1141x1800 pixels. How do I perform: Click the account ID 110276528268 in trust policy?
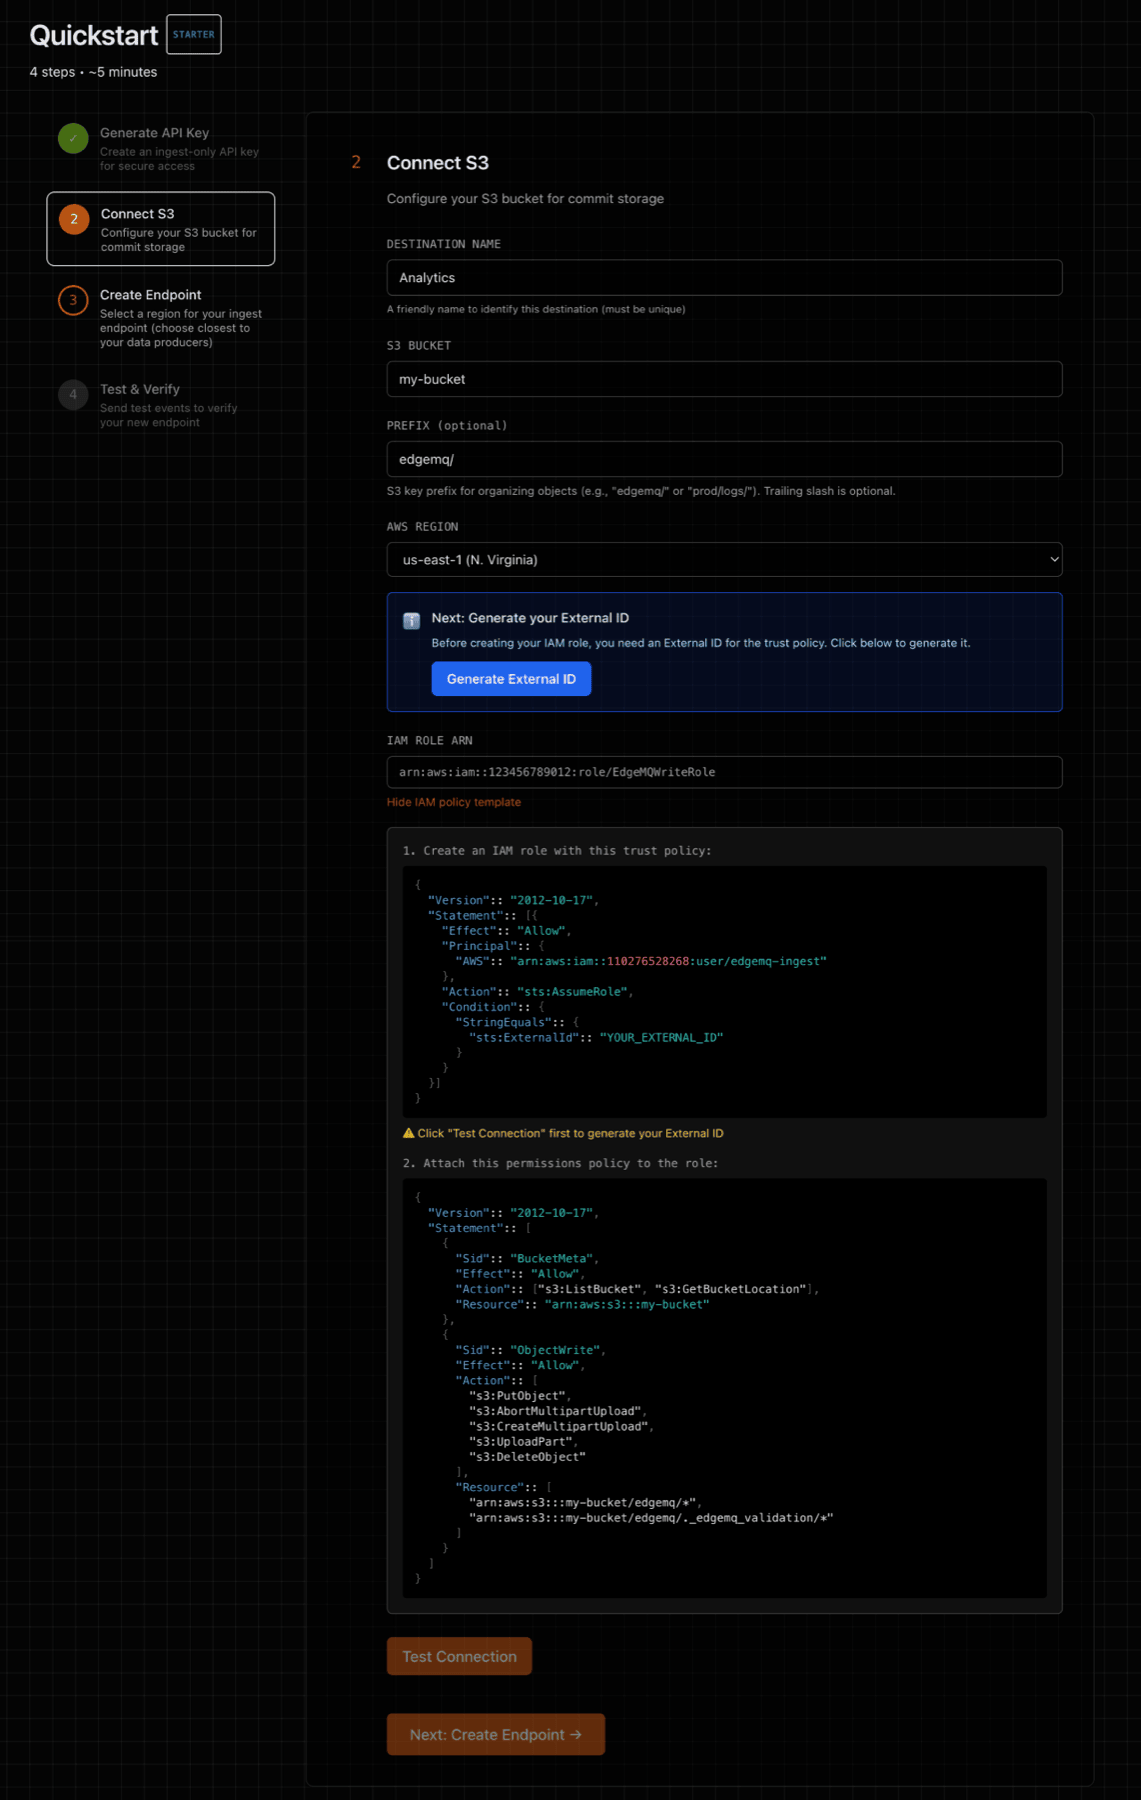(x=648, y=961)
